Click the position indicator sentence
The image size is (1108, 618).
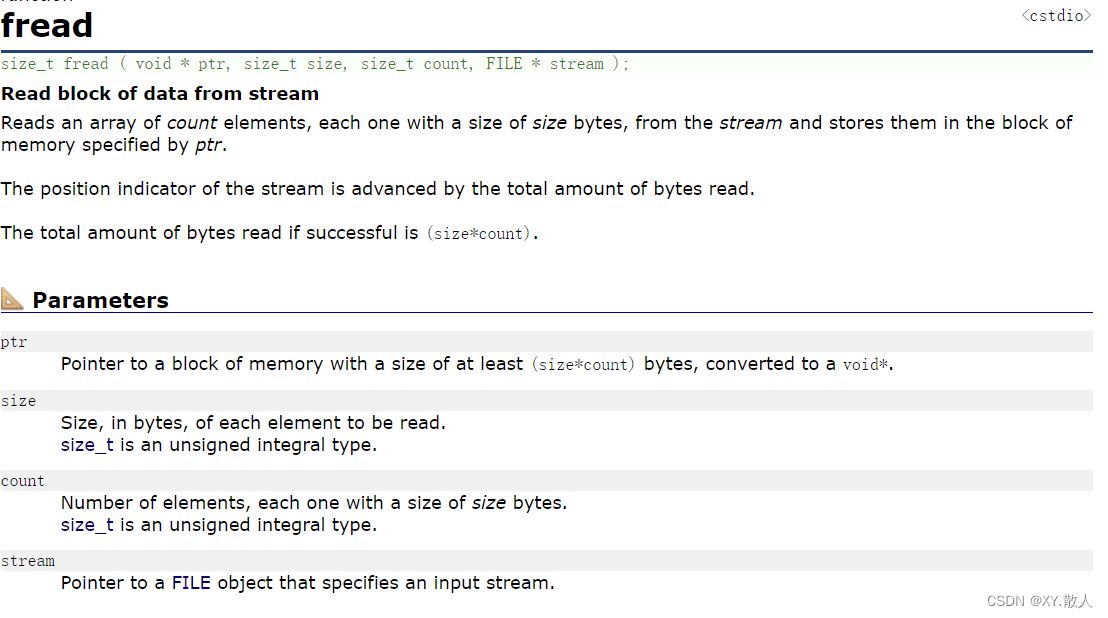(x=377, y=189)
